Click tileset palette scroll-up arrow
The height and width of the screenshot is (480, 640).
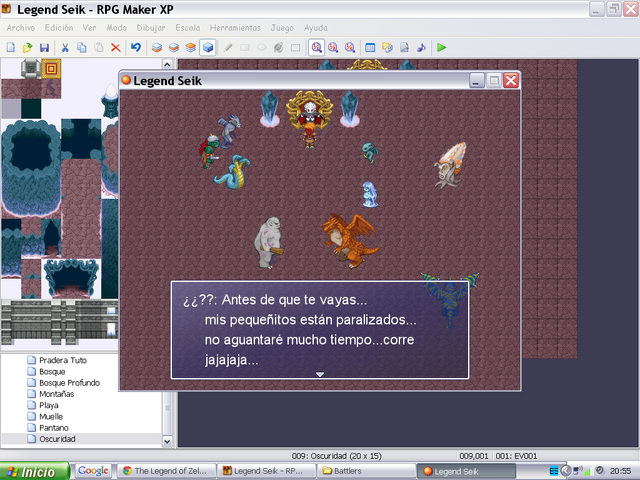coord(167,64)
